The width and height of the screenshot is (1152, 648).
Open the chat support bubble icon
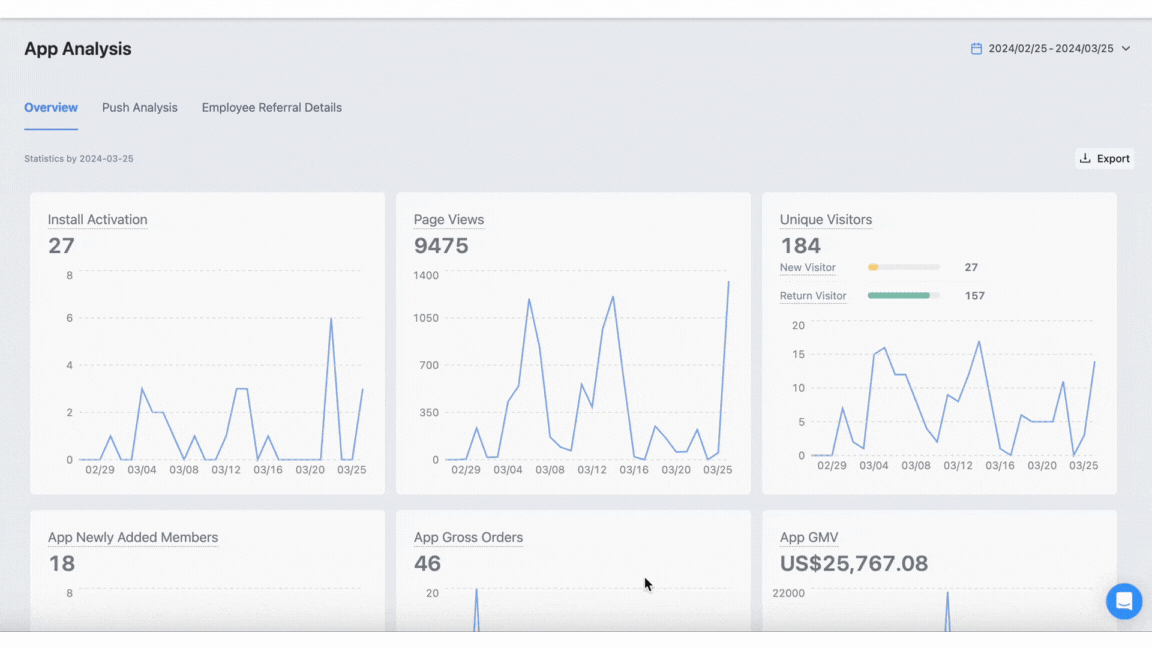[x=1123, y=601]
